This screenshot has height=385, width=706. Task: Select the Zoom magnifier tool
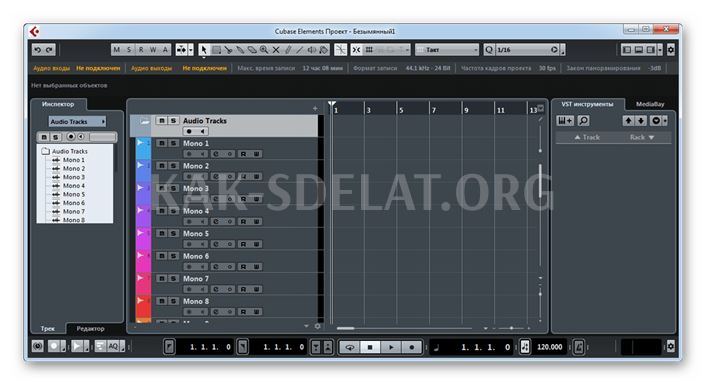[x=264, y=50]
